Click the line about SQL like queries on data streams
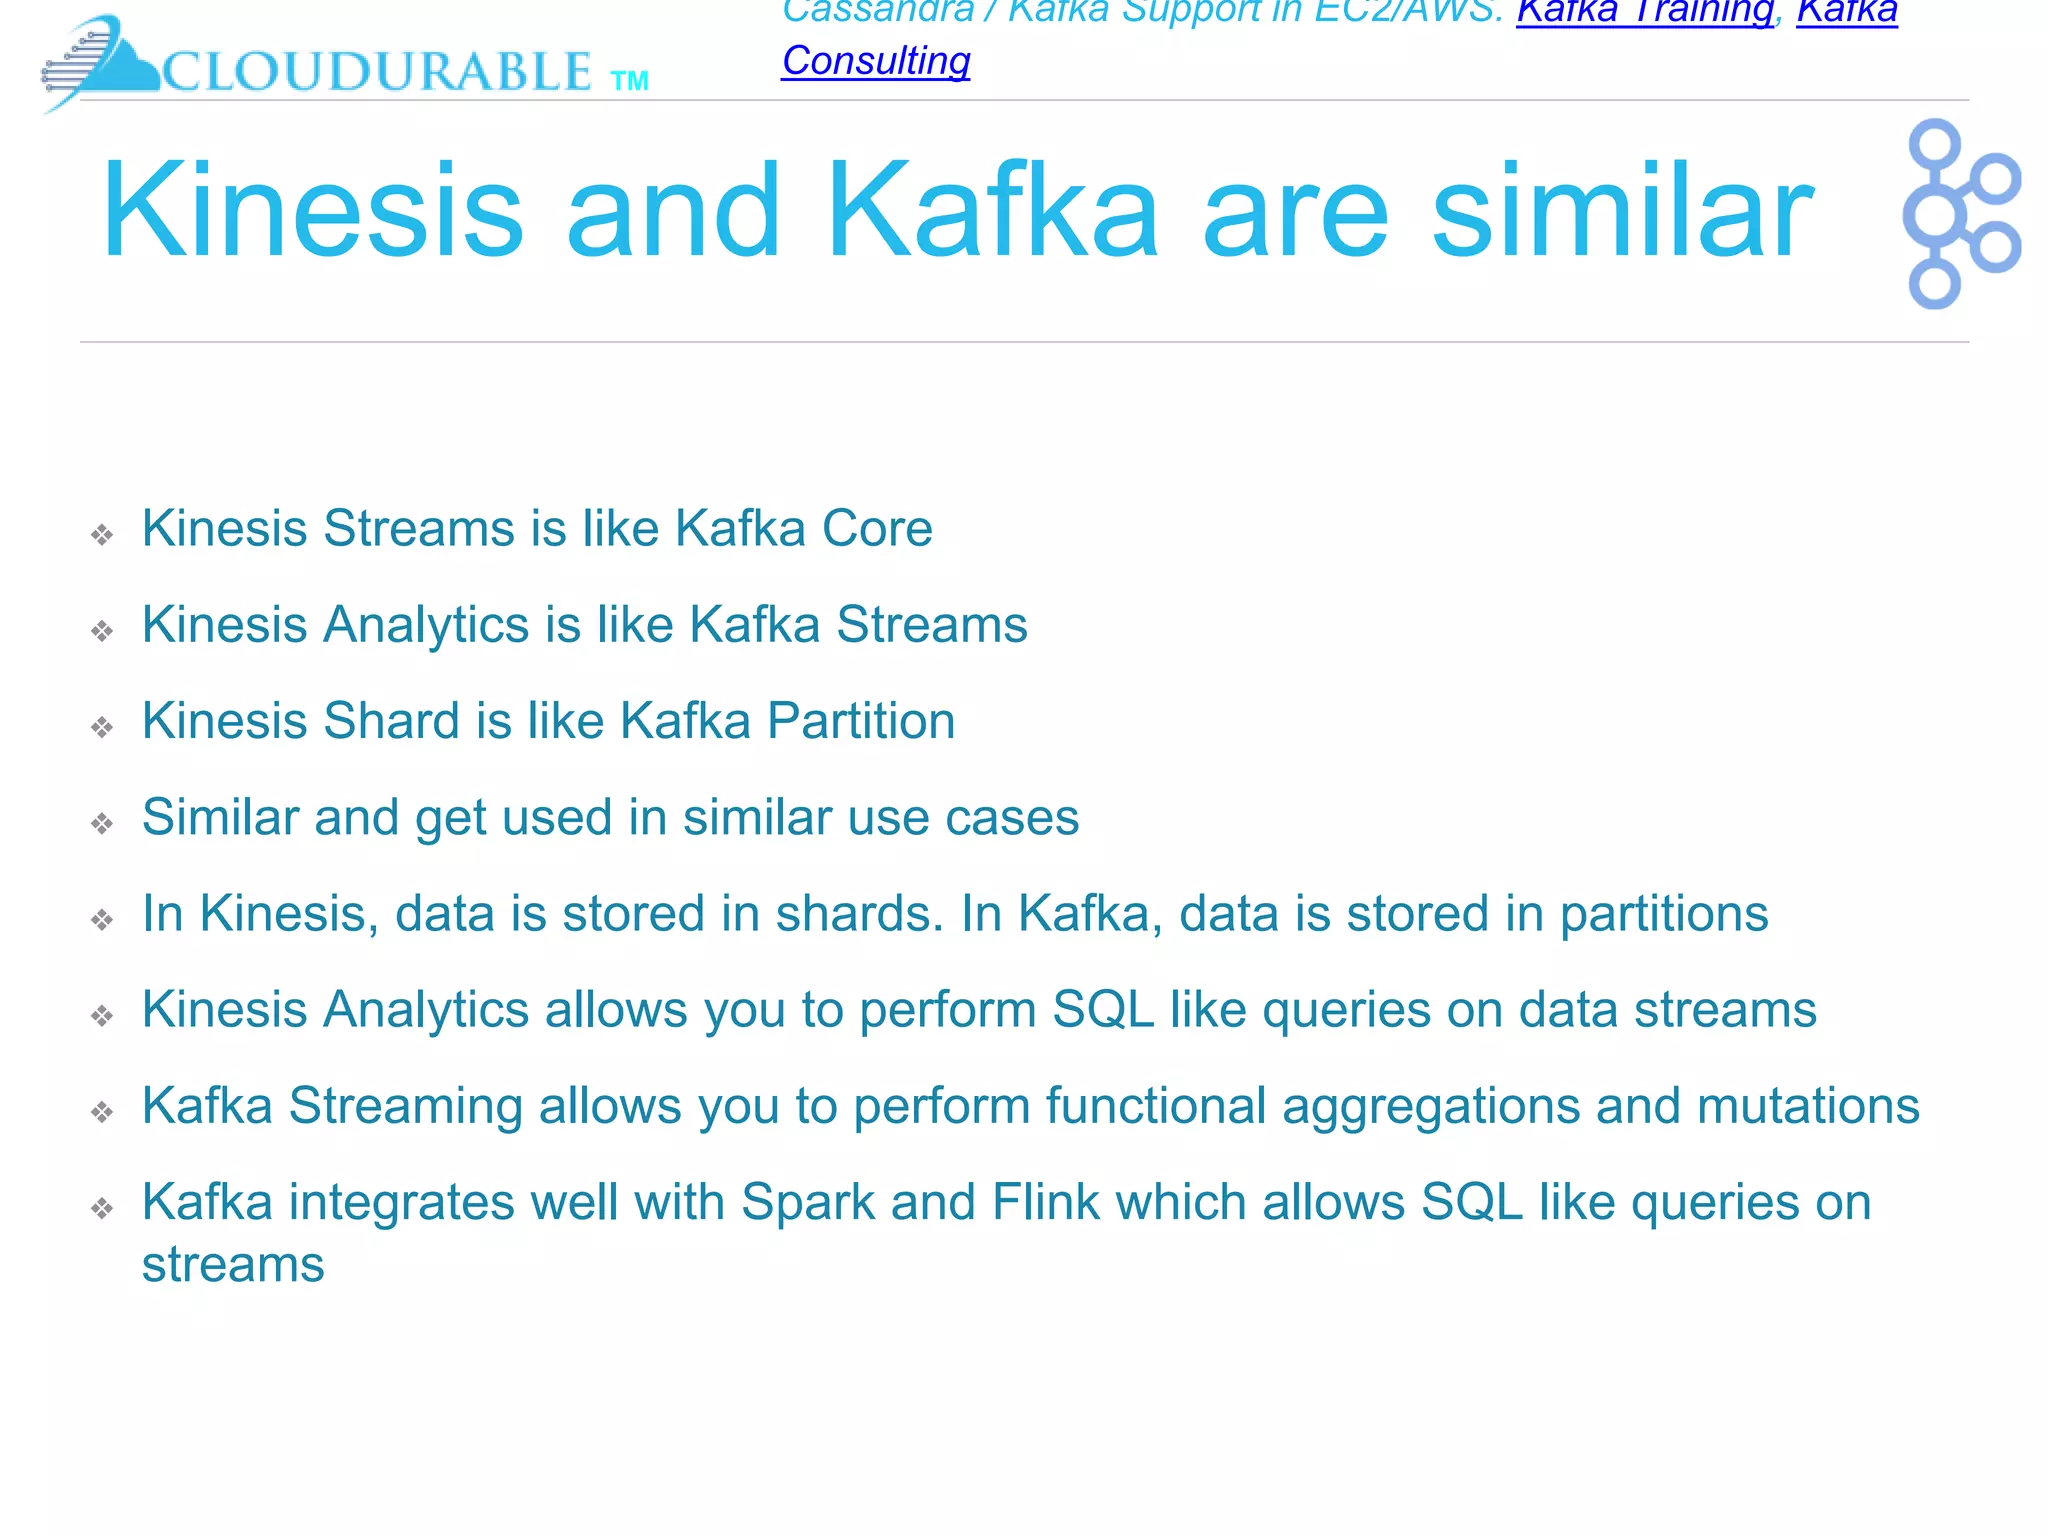This screenshot has width=2048, height=1536. pyautogui.click(x=979, y=1010)
